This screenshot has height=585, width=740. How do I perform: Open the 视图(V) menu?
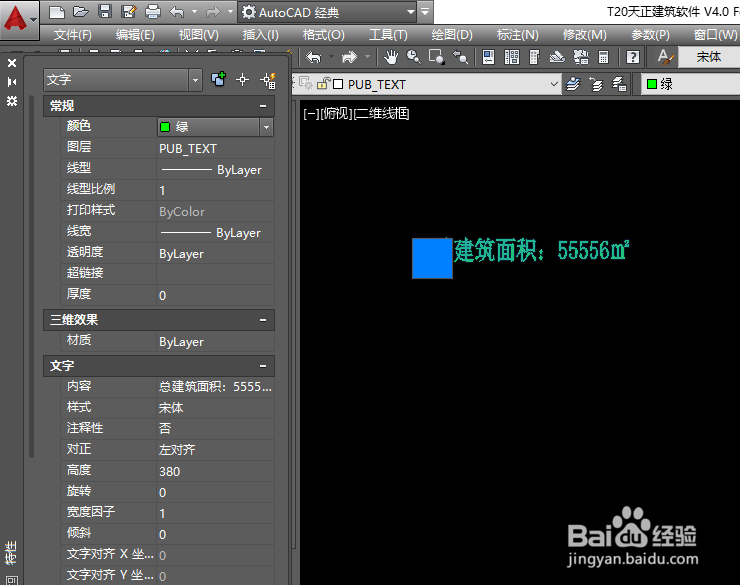[x=198, y=34]
